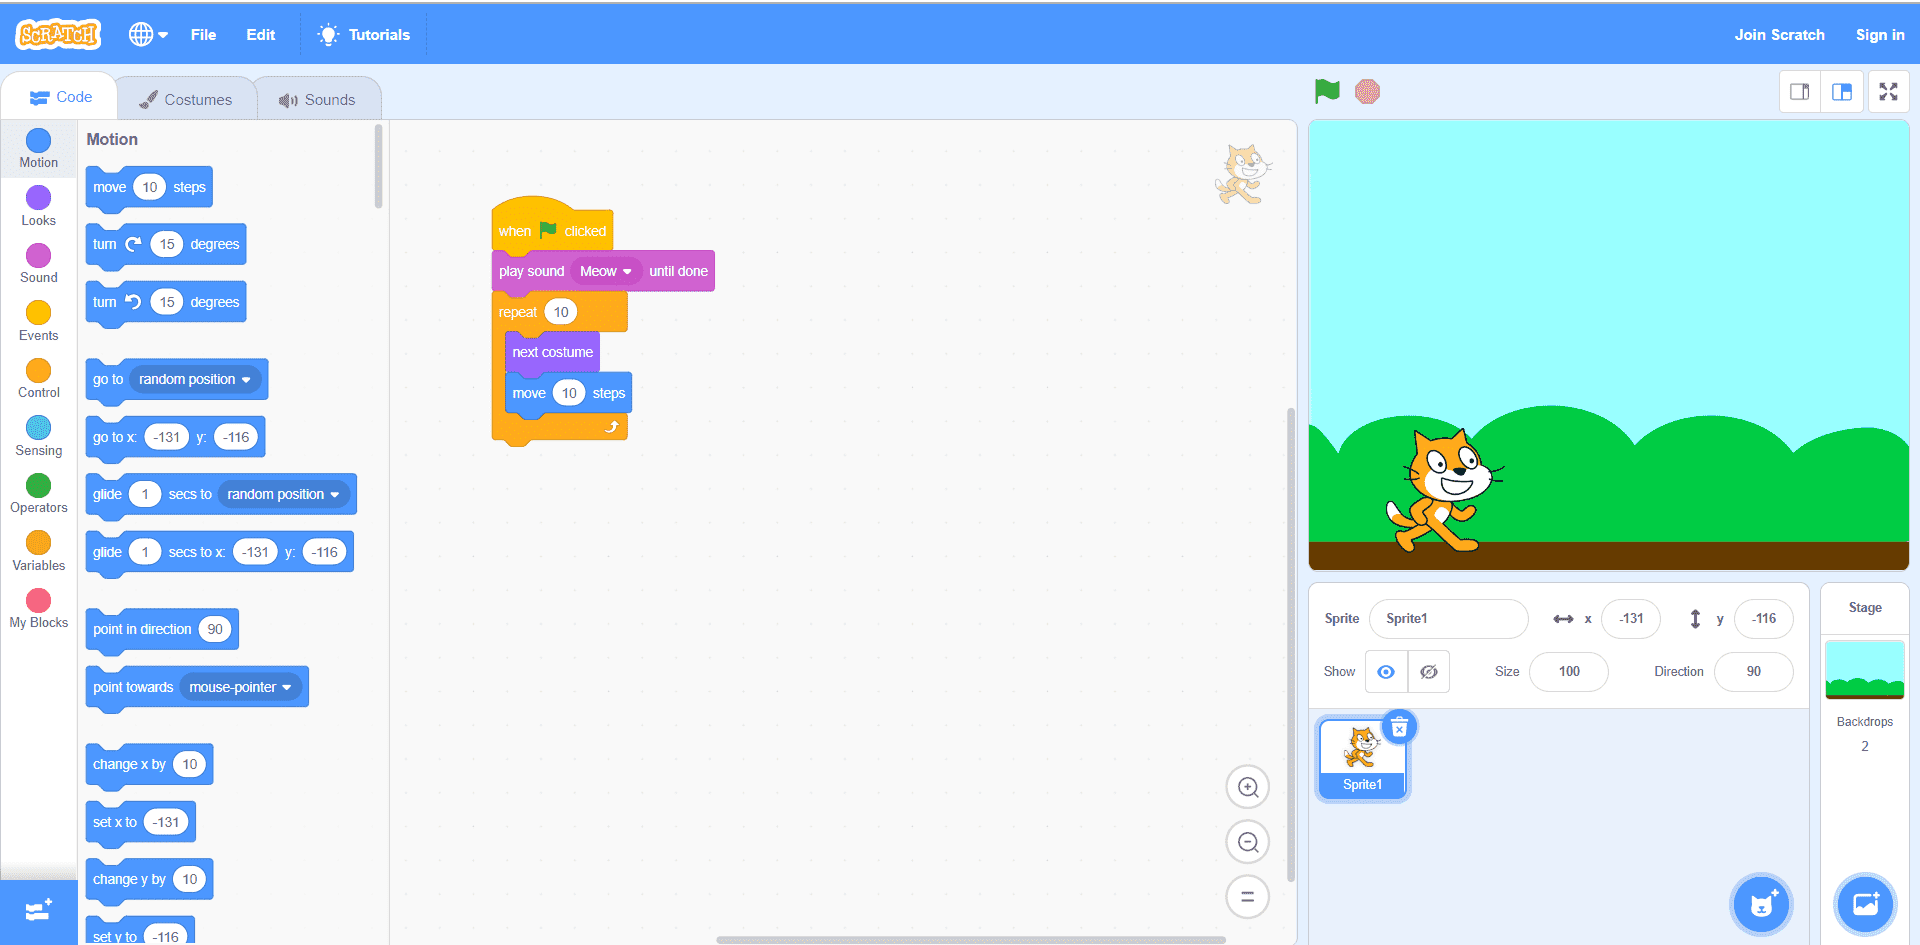
Task: Open the Choose a Sprite button
Action: point(1761,905)
